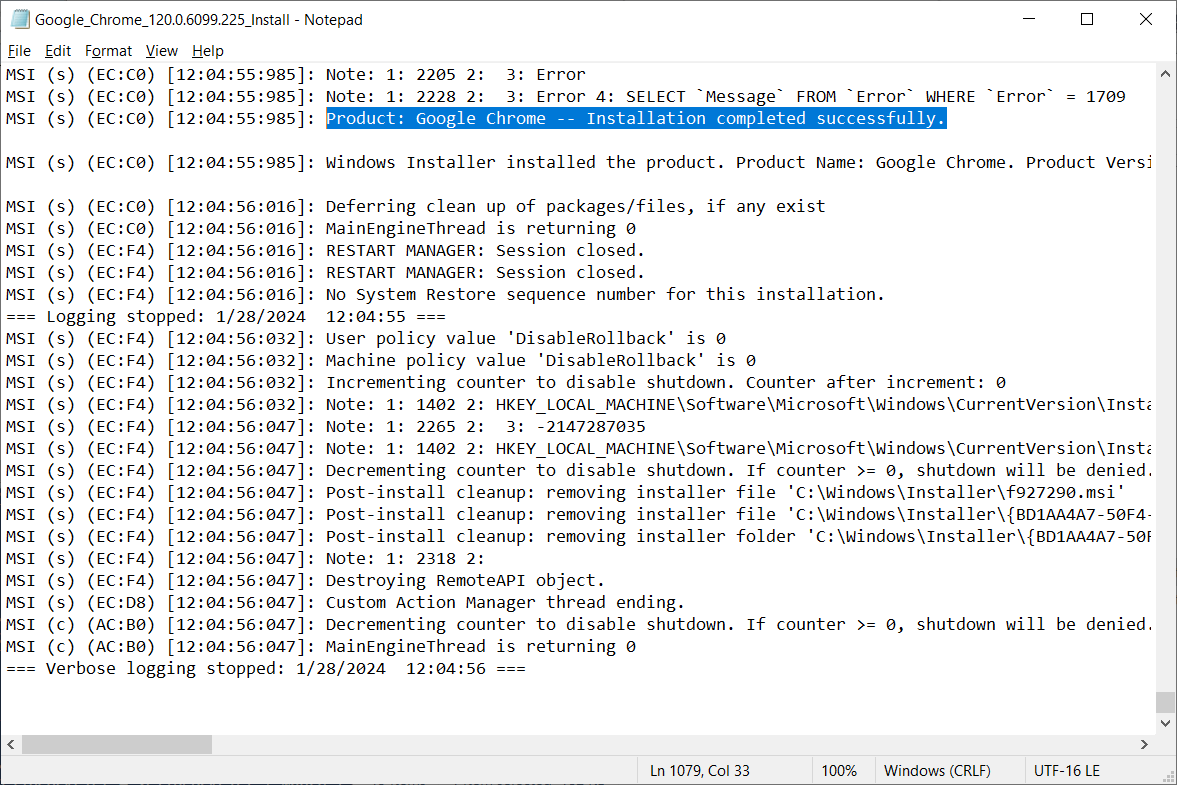This screenshot has width=1177, height=785.
Task: Click the 'Destroying RemoteAPI object' line
Action: pyautogui.click(x=305, y=580)
